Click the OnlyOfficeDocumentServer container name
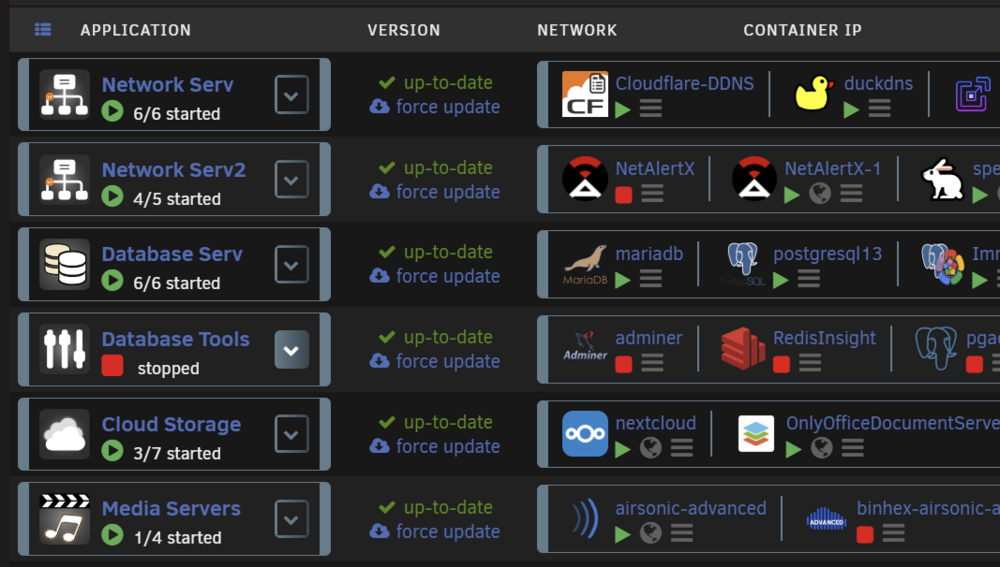Viewport: 1000px width, 567px height. 893,423
